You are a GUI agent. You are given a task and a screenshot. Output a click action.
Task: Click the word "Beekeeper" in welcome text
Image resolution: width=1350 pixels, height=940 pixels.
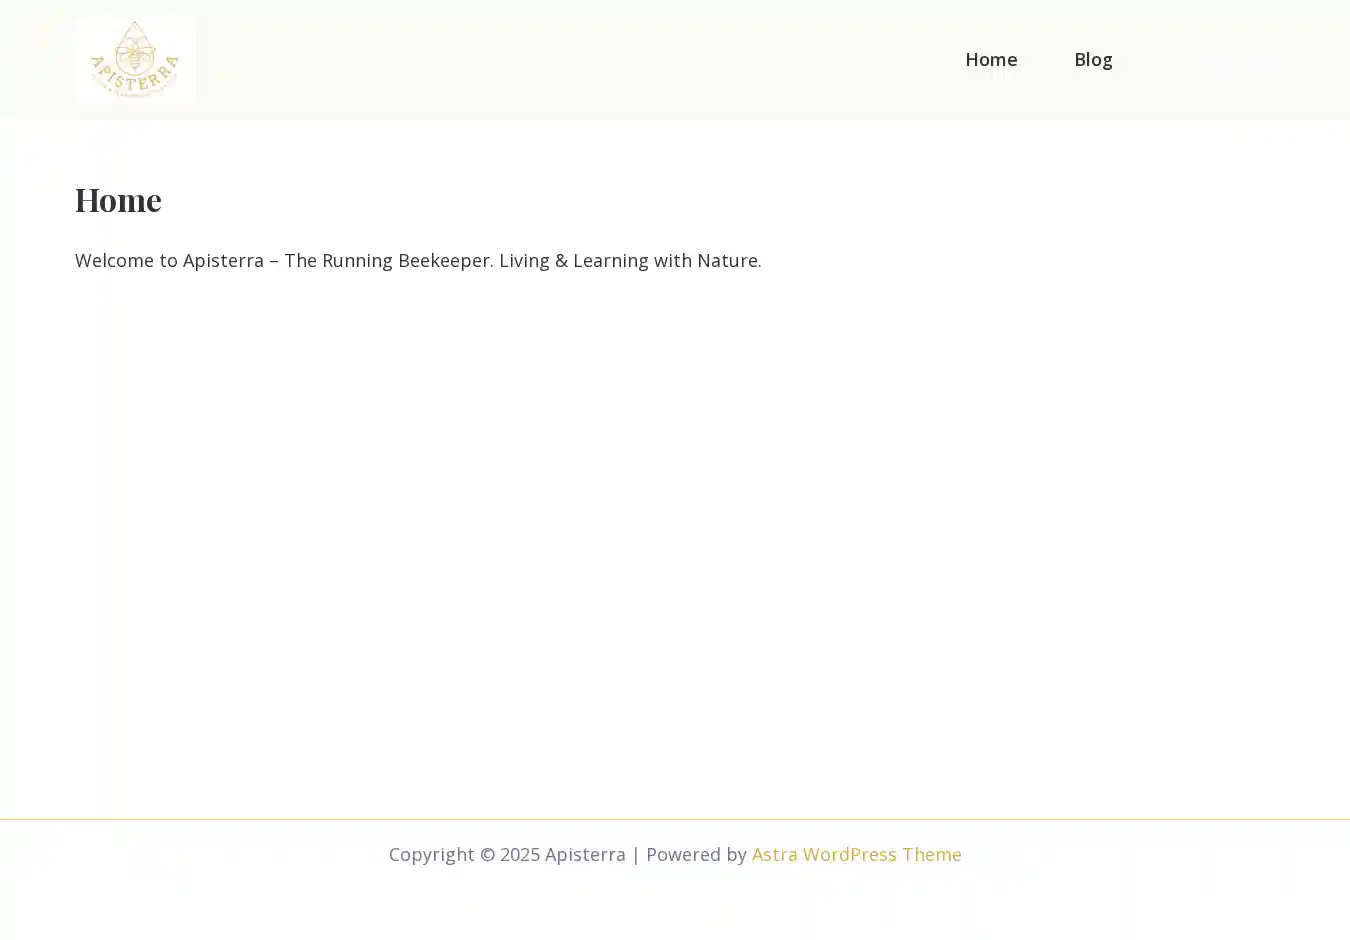(444, 261)
